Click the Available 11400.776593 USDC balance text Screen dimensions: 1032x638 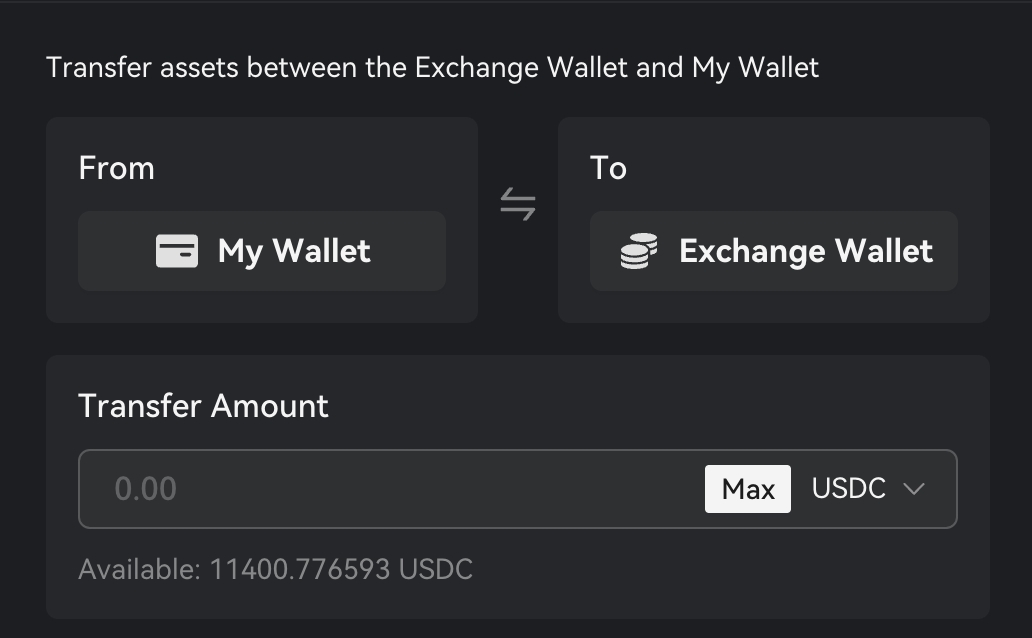coord(275,570)
